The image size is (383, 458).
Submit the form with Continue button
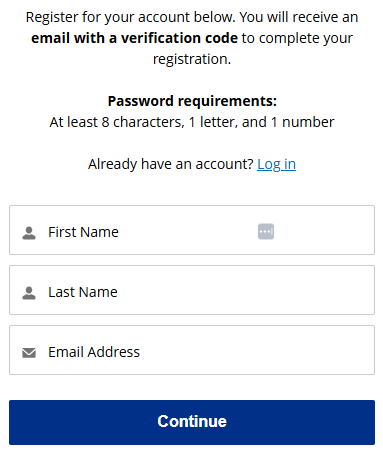point(192,422)
